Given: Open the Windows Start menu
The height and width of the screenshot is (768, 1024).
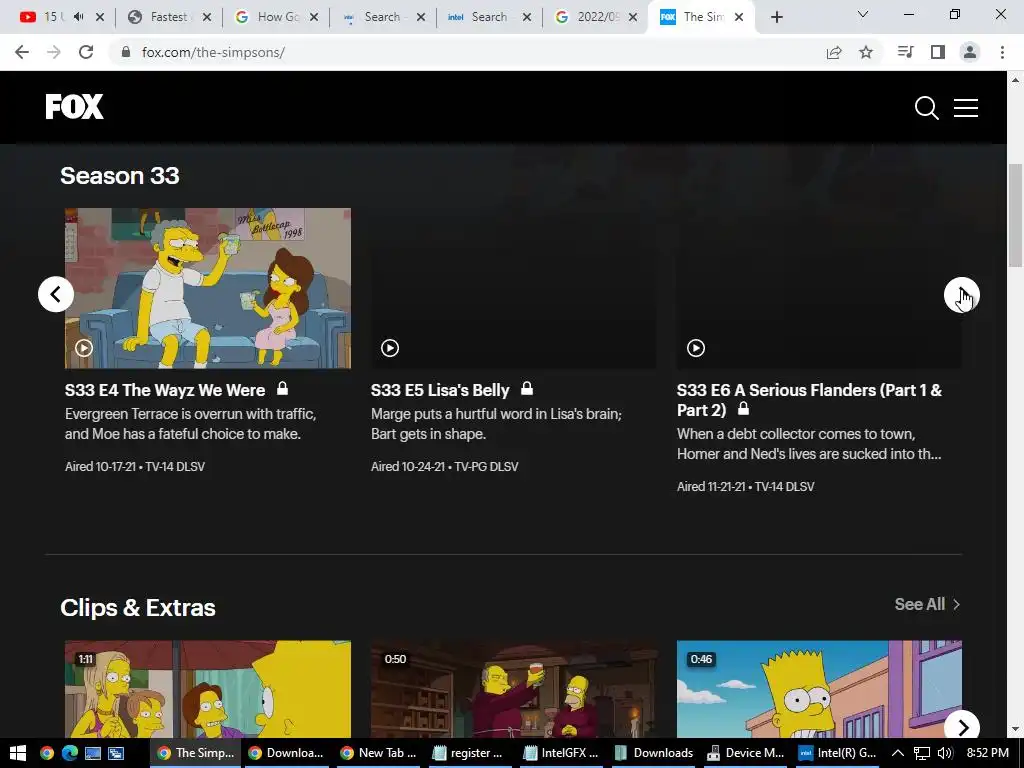Looking at the screenshot, I should tap(18, 753).
